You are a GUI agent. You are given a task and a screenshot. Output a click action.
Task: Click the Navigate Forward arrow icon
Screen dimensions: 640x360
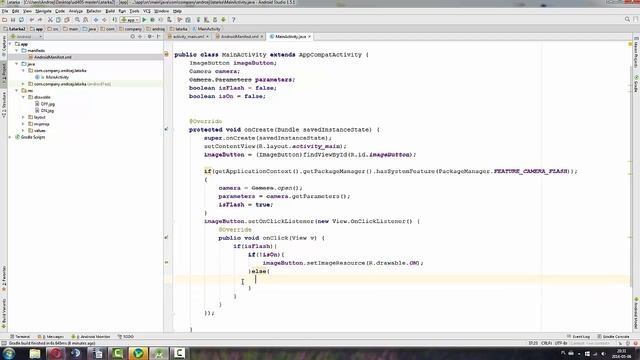[104, 20]
